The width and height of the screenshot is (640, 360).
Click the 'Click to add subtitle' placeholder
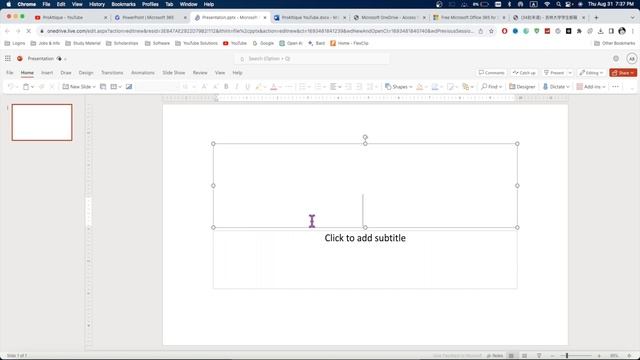click(x=365, y=238)
